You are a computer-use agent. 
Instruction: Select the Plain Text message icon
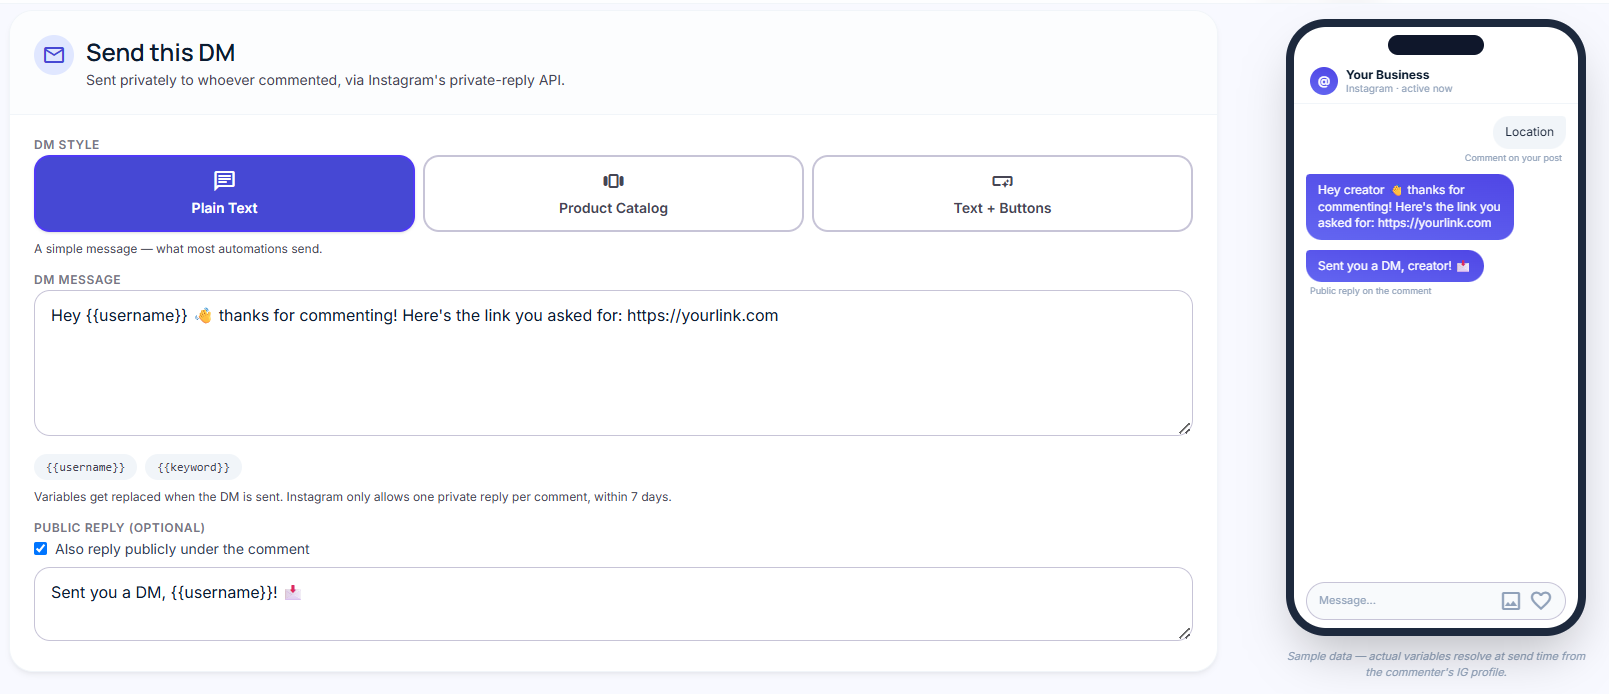pyautogui.click(x=224, y=180)
